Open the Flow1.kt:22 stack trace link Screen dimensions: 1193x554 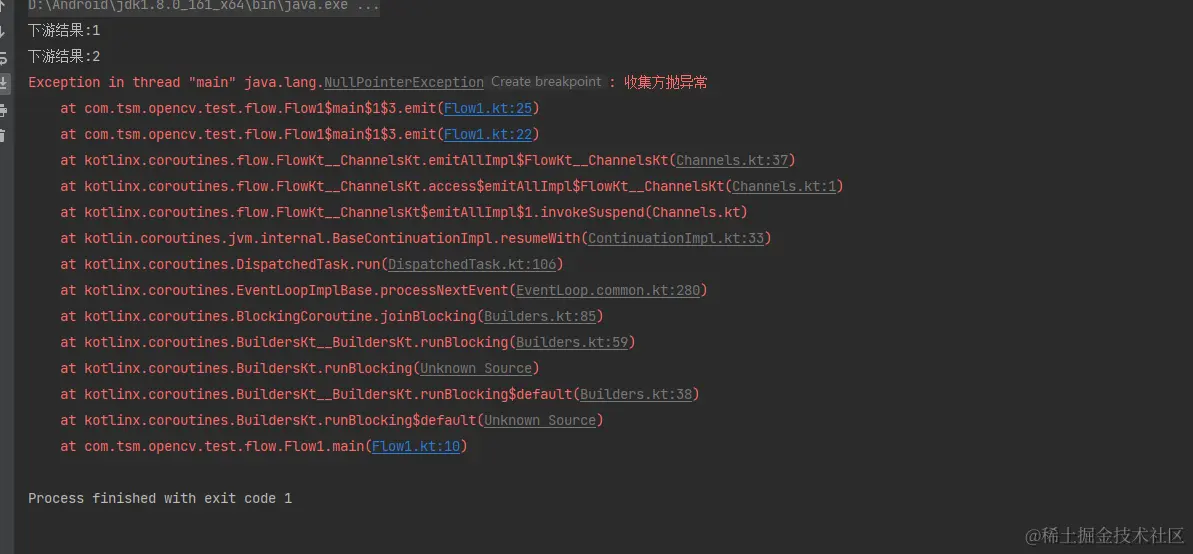488,134
